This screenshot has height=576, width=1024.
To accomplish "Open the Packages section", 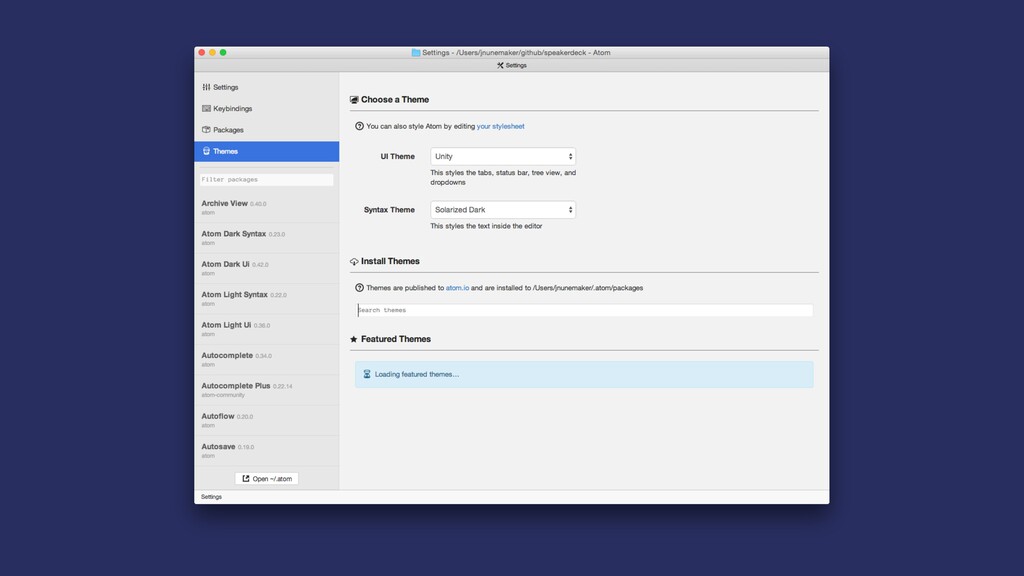I will tap(266, 130).
